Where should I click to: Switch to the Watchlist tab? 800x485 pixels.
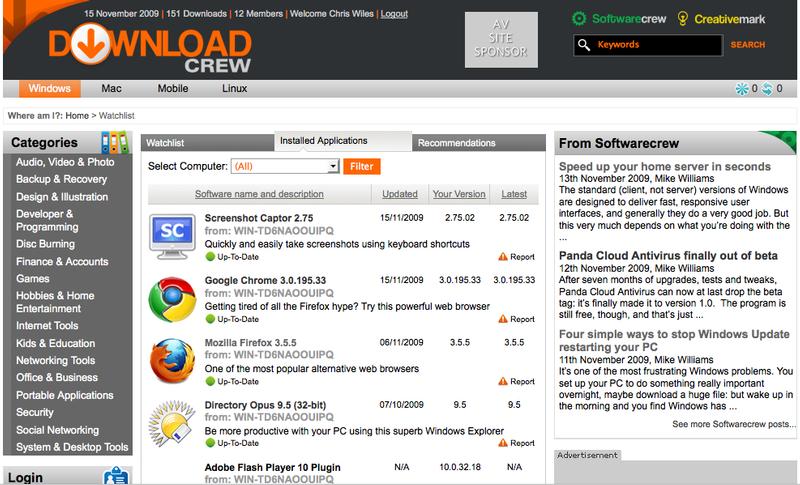point(208,143)
